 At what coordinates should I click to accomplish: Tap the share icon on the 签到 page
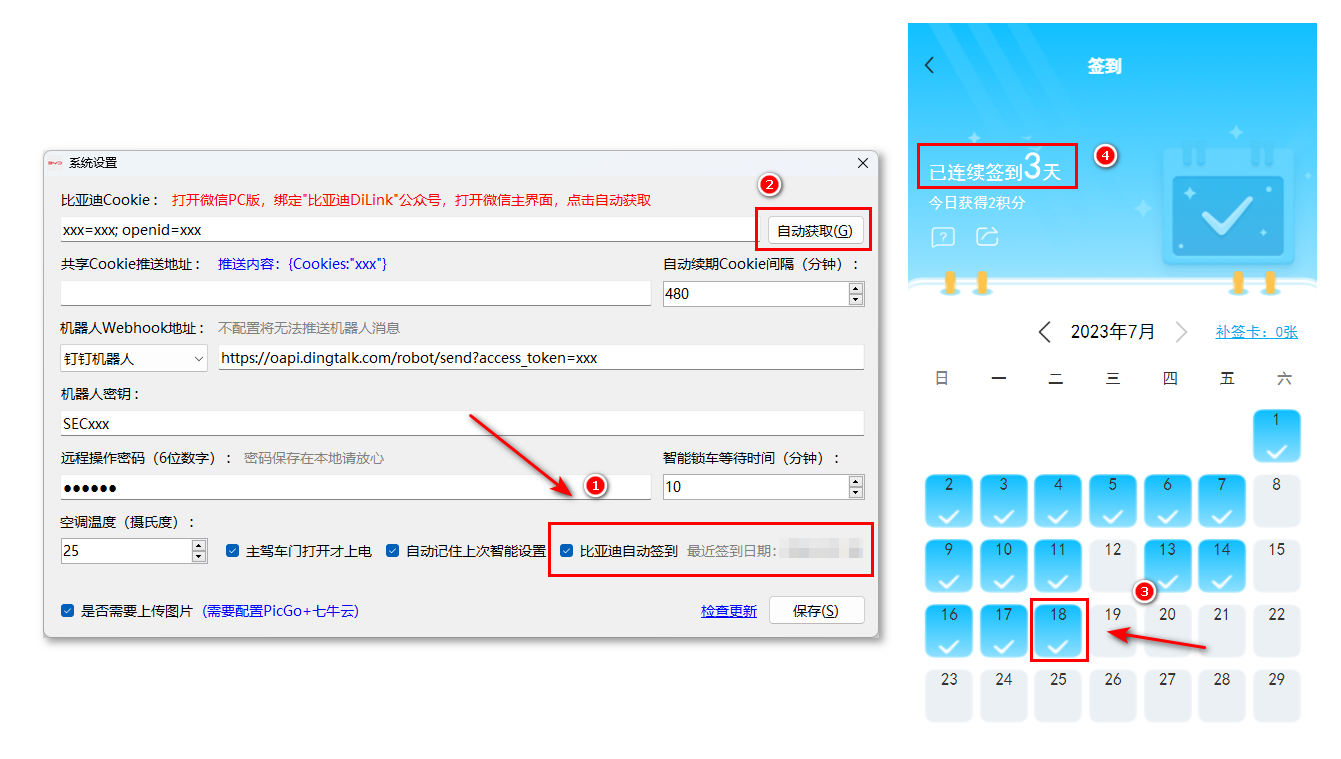click(987, 237)
